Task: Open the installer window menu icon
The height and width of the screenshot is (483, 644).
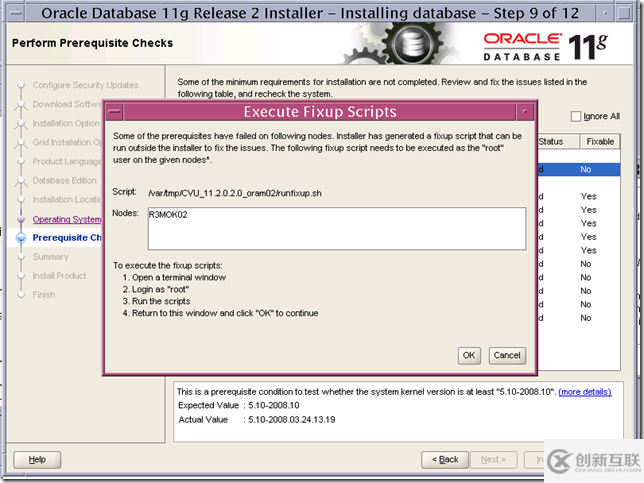Action: 16,13
